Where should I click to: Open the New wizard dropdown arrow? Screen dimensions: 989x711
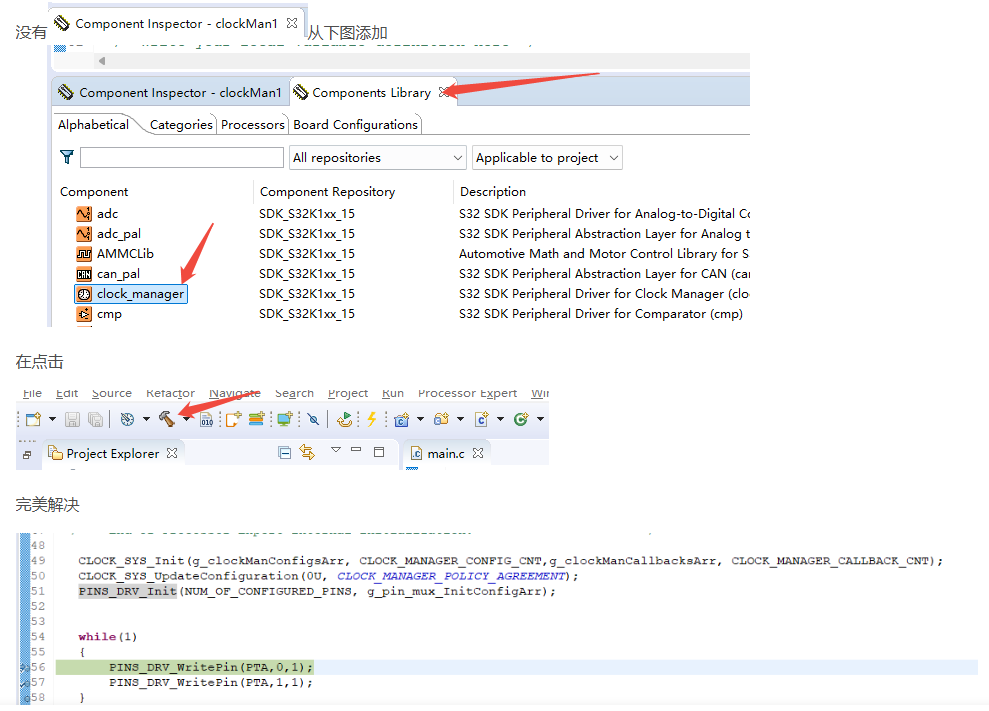click(x=52, y=419)
